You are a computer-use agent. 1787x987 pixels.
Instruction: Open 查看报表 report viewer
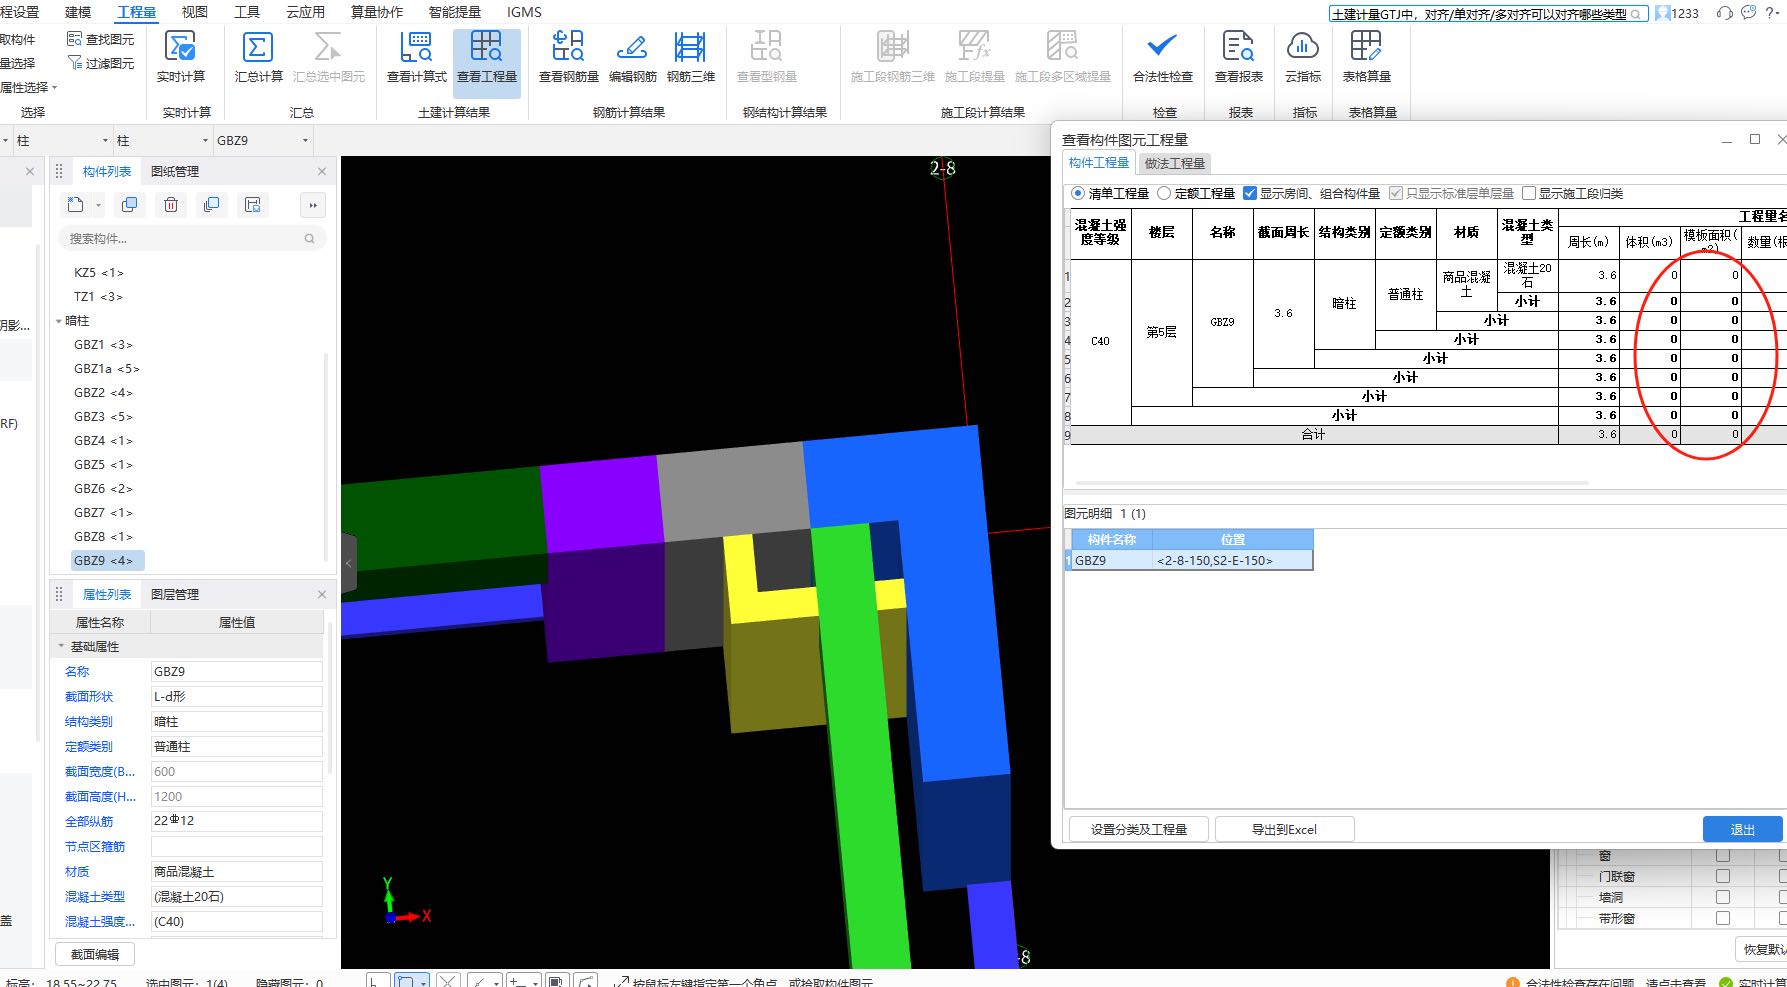coord(1238,57)
